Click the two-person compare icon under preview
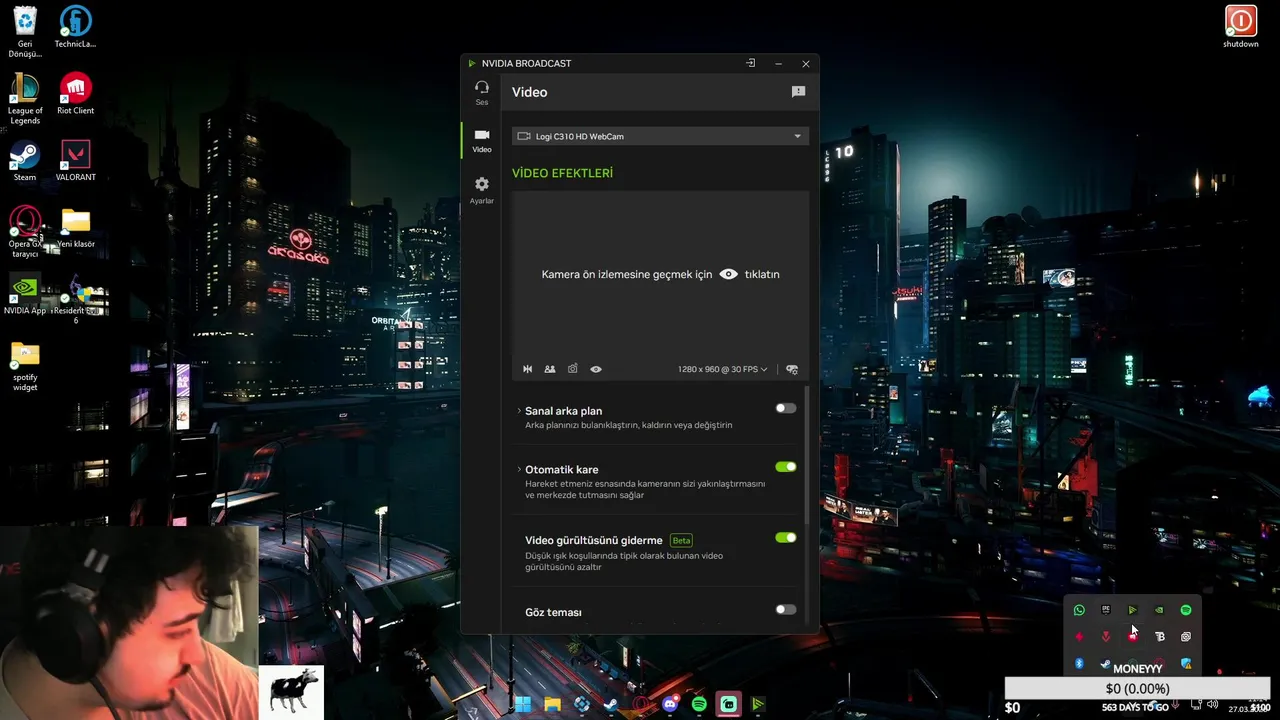Viewport: 1280px width, 720px height. (550, 369)
